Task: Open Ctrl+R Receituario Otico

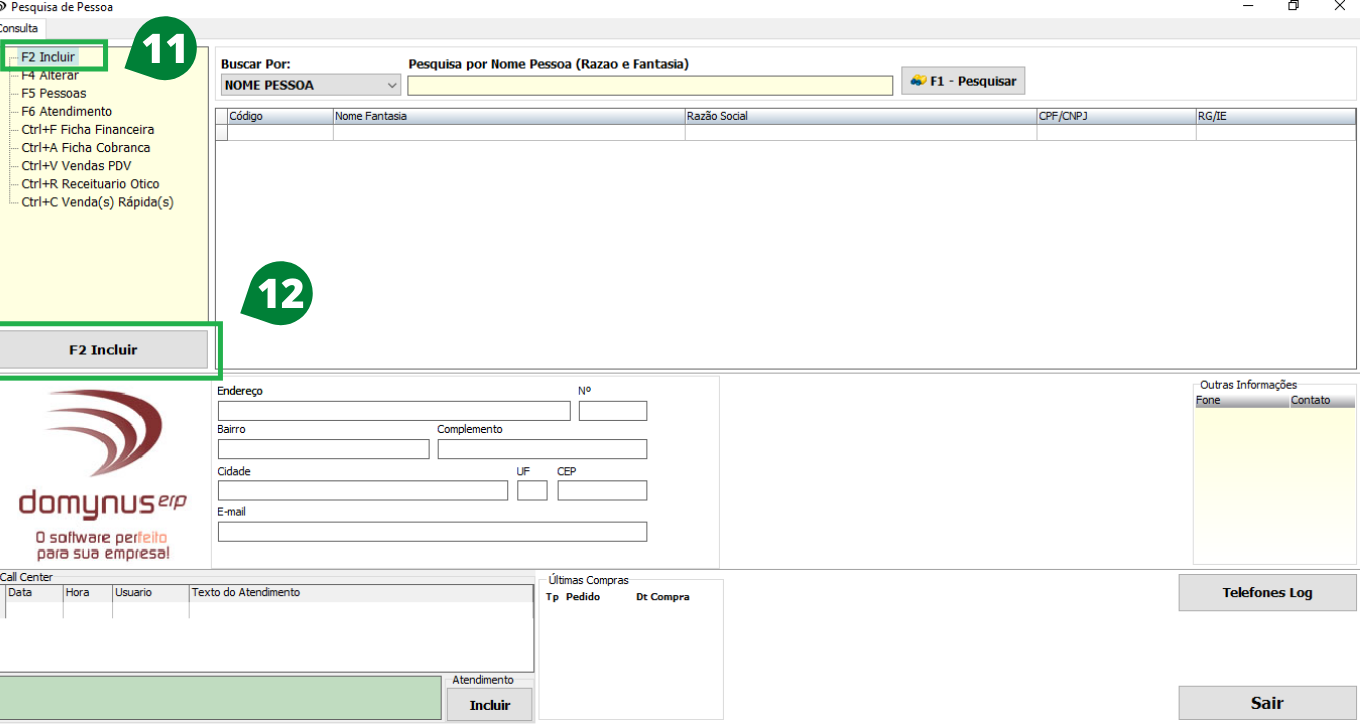Action: [90, 183]
